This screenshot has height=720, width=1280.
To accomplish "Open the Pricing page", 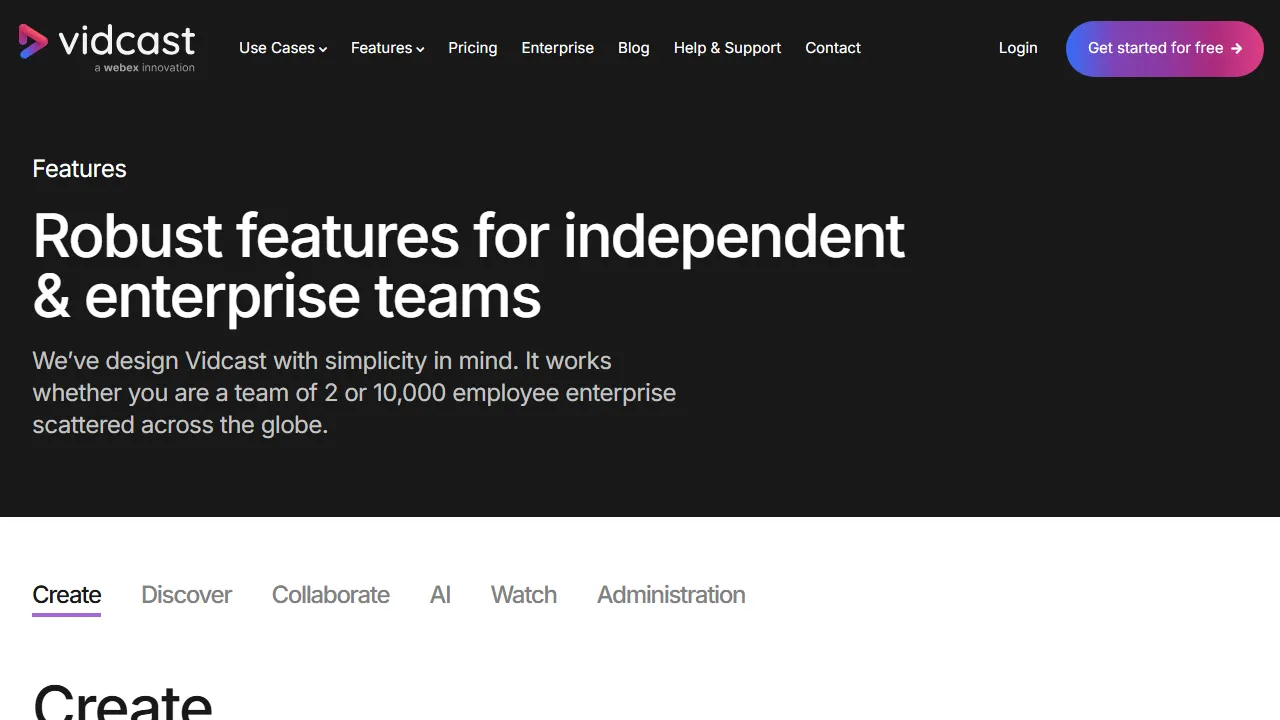I will click(473, 48).
